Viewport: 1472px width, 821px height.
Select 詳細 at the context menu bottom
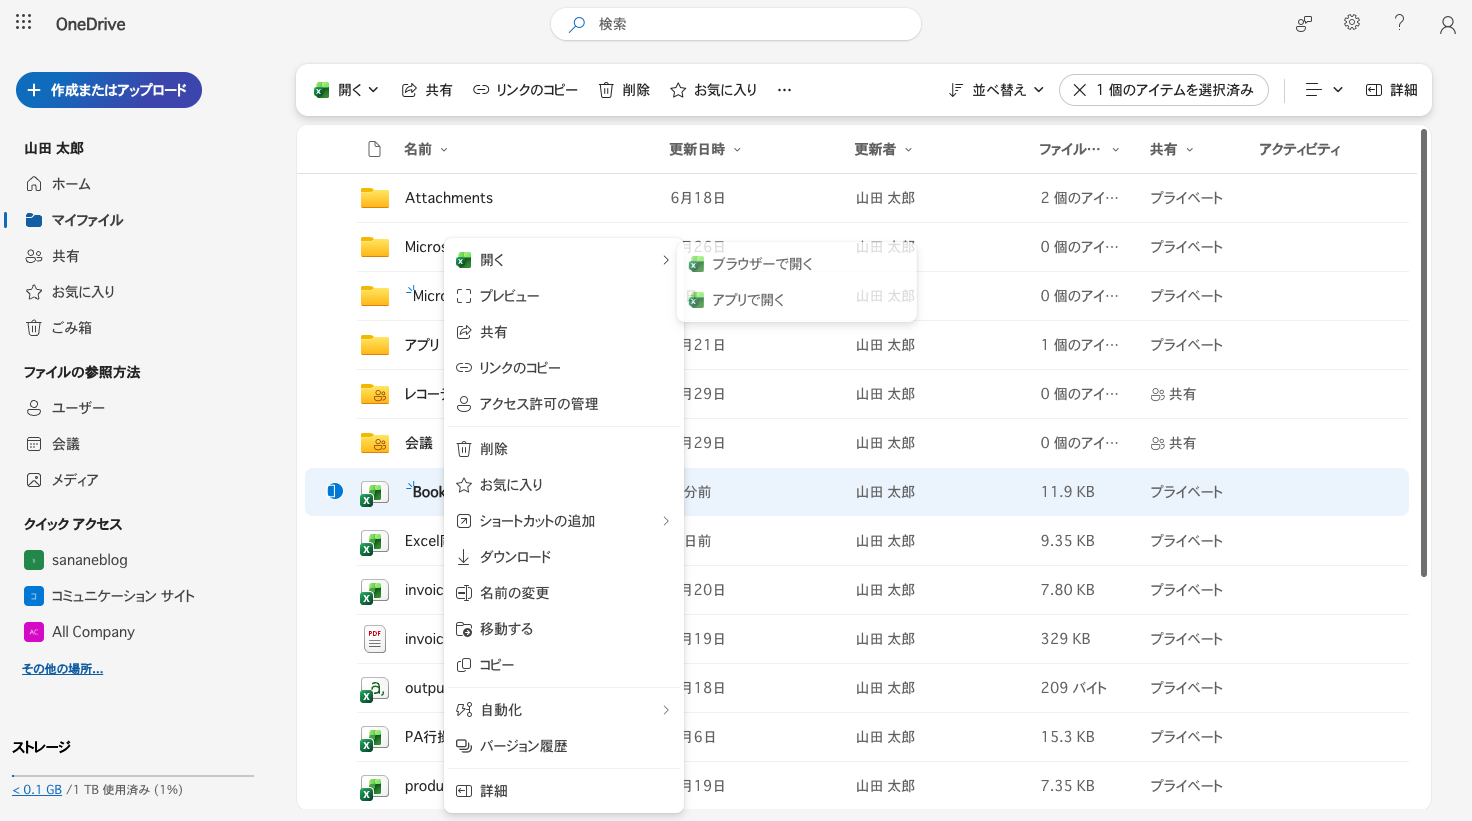click(x=563, y=791)
